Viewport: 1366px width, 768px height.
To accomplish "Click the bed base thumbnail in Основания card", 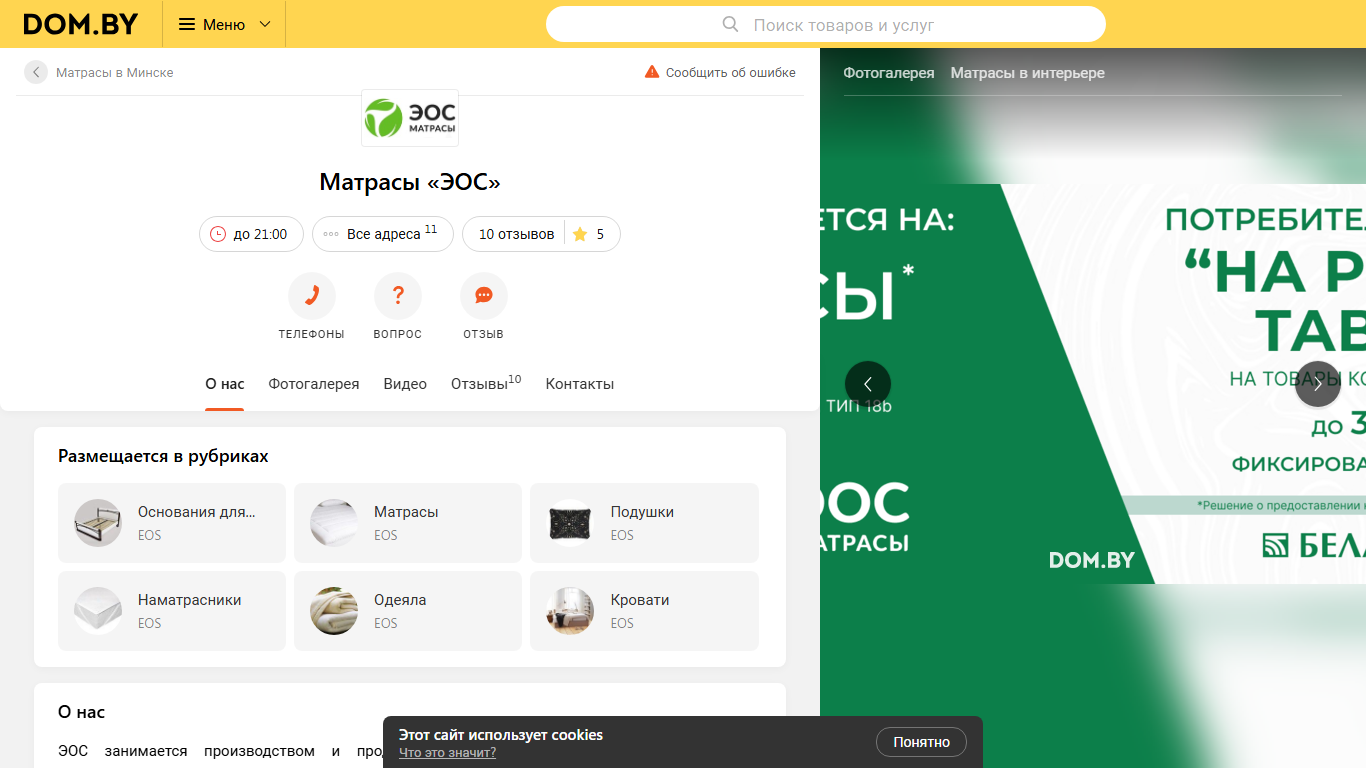I will (x=98, y=523).
